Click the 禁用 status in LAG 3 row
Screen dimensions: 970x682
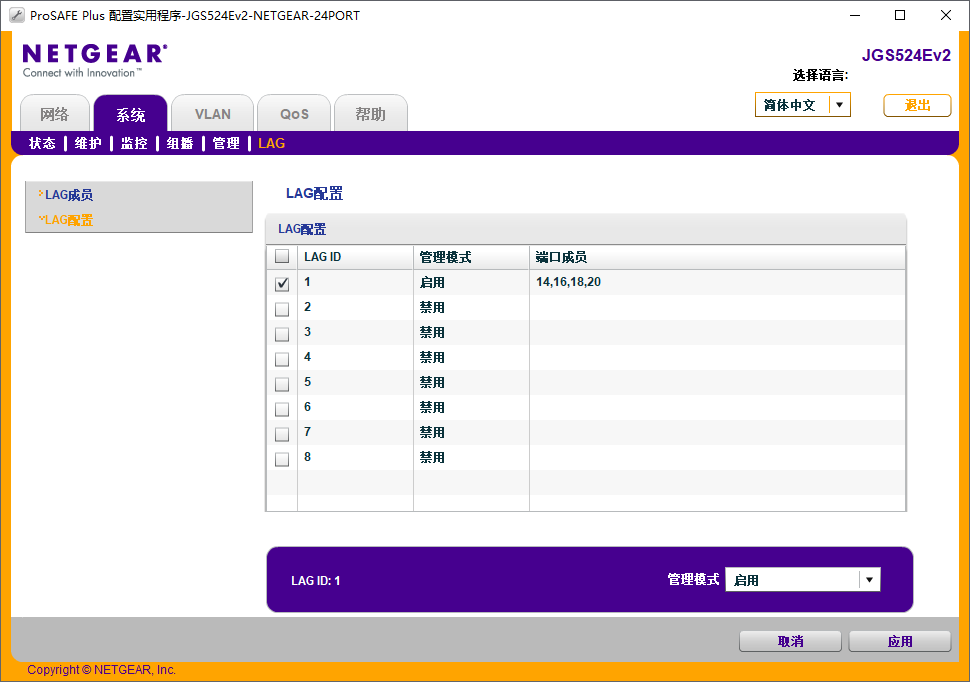[432, 332]
